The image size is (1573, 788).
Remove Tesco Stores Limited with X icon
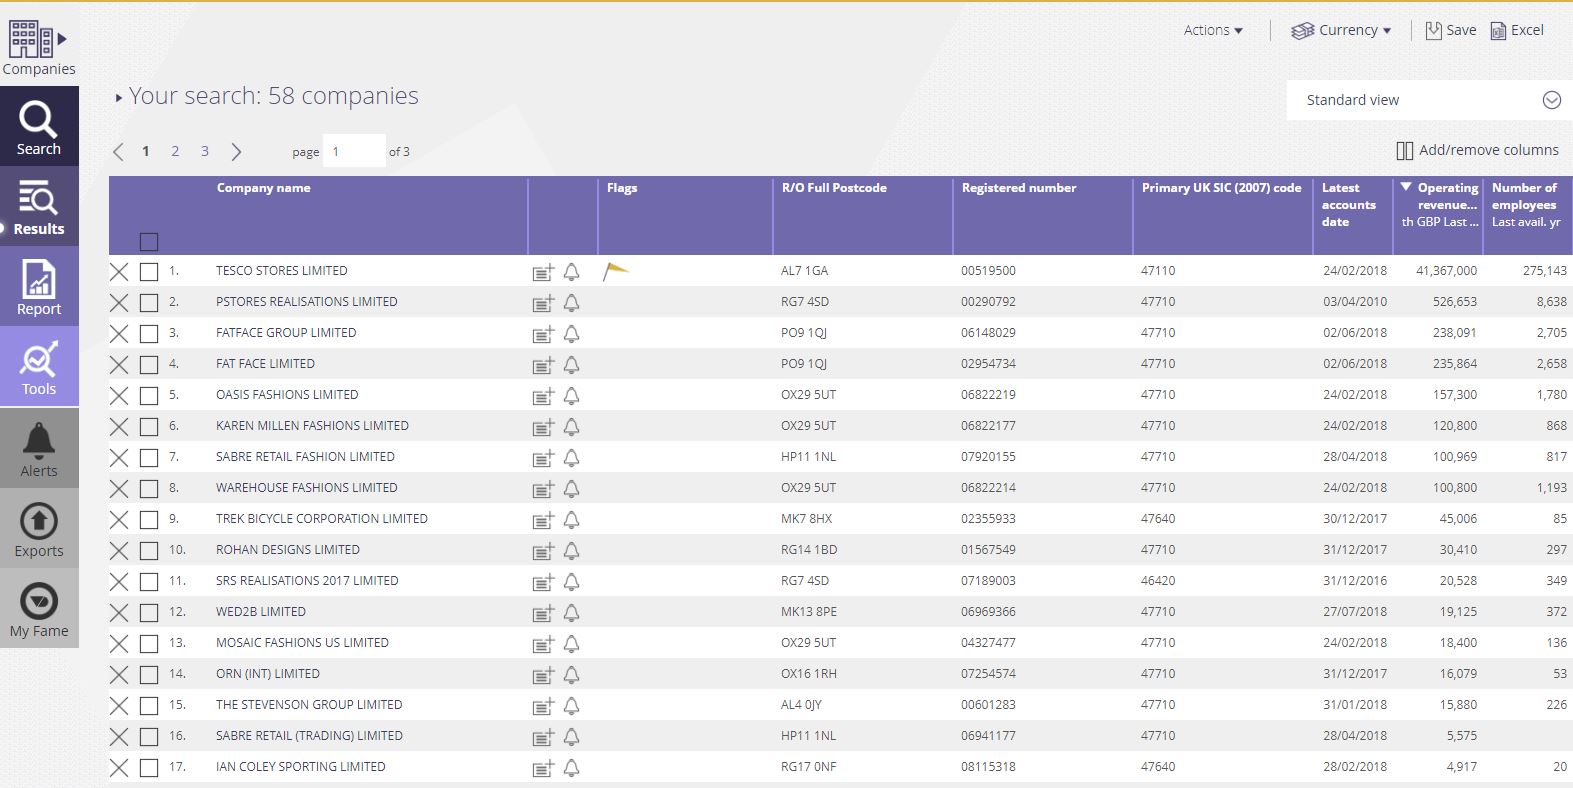tap(119, 271)
